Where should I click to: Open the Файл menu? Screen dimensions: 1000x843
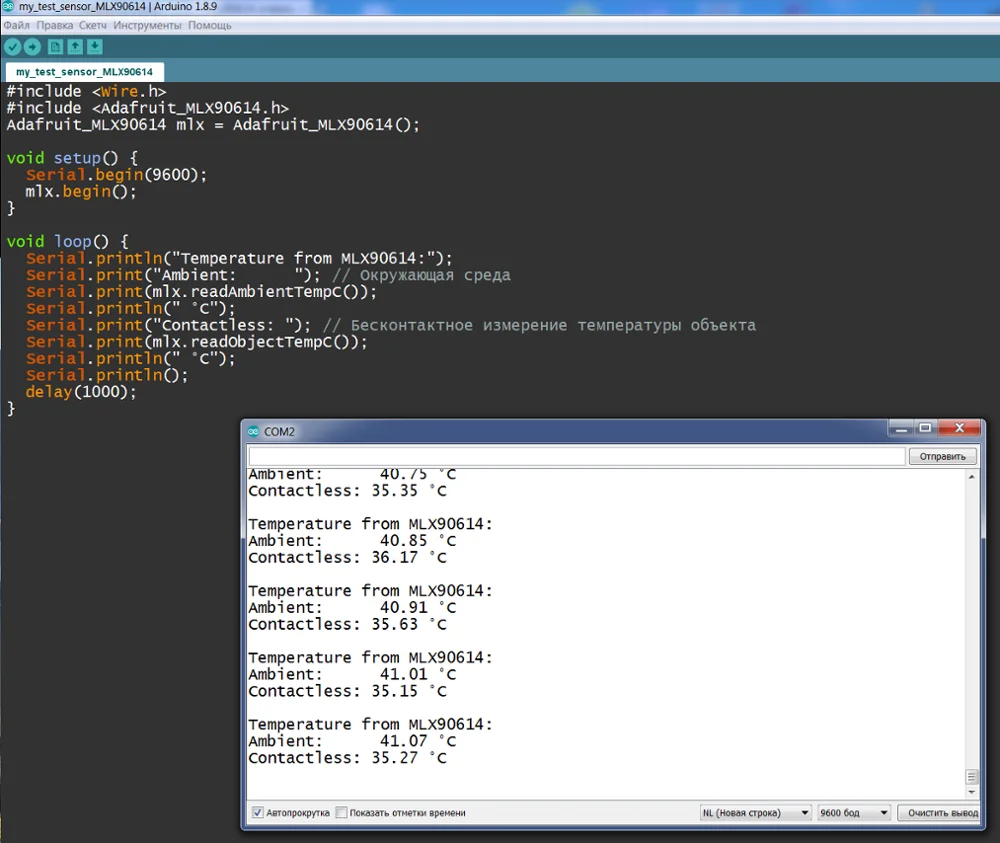pos(16,25)
